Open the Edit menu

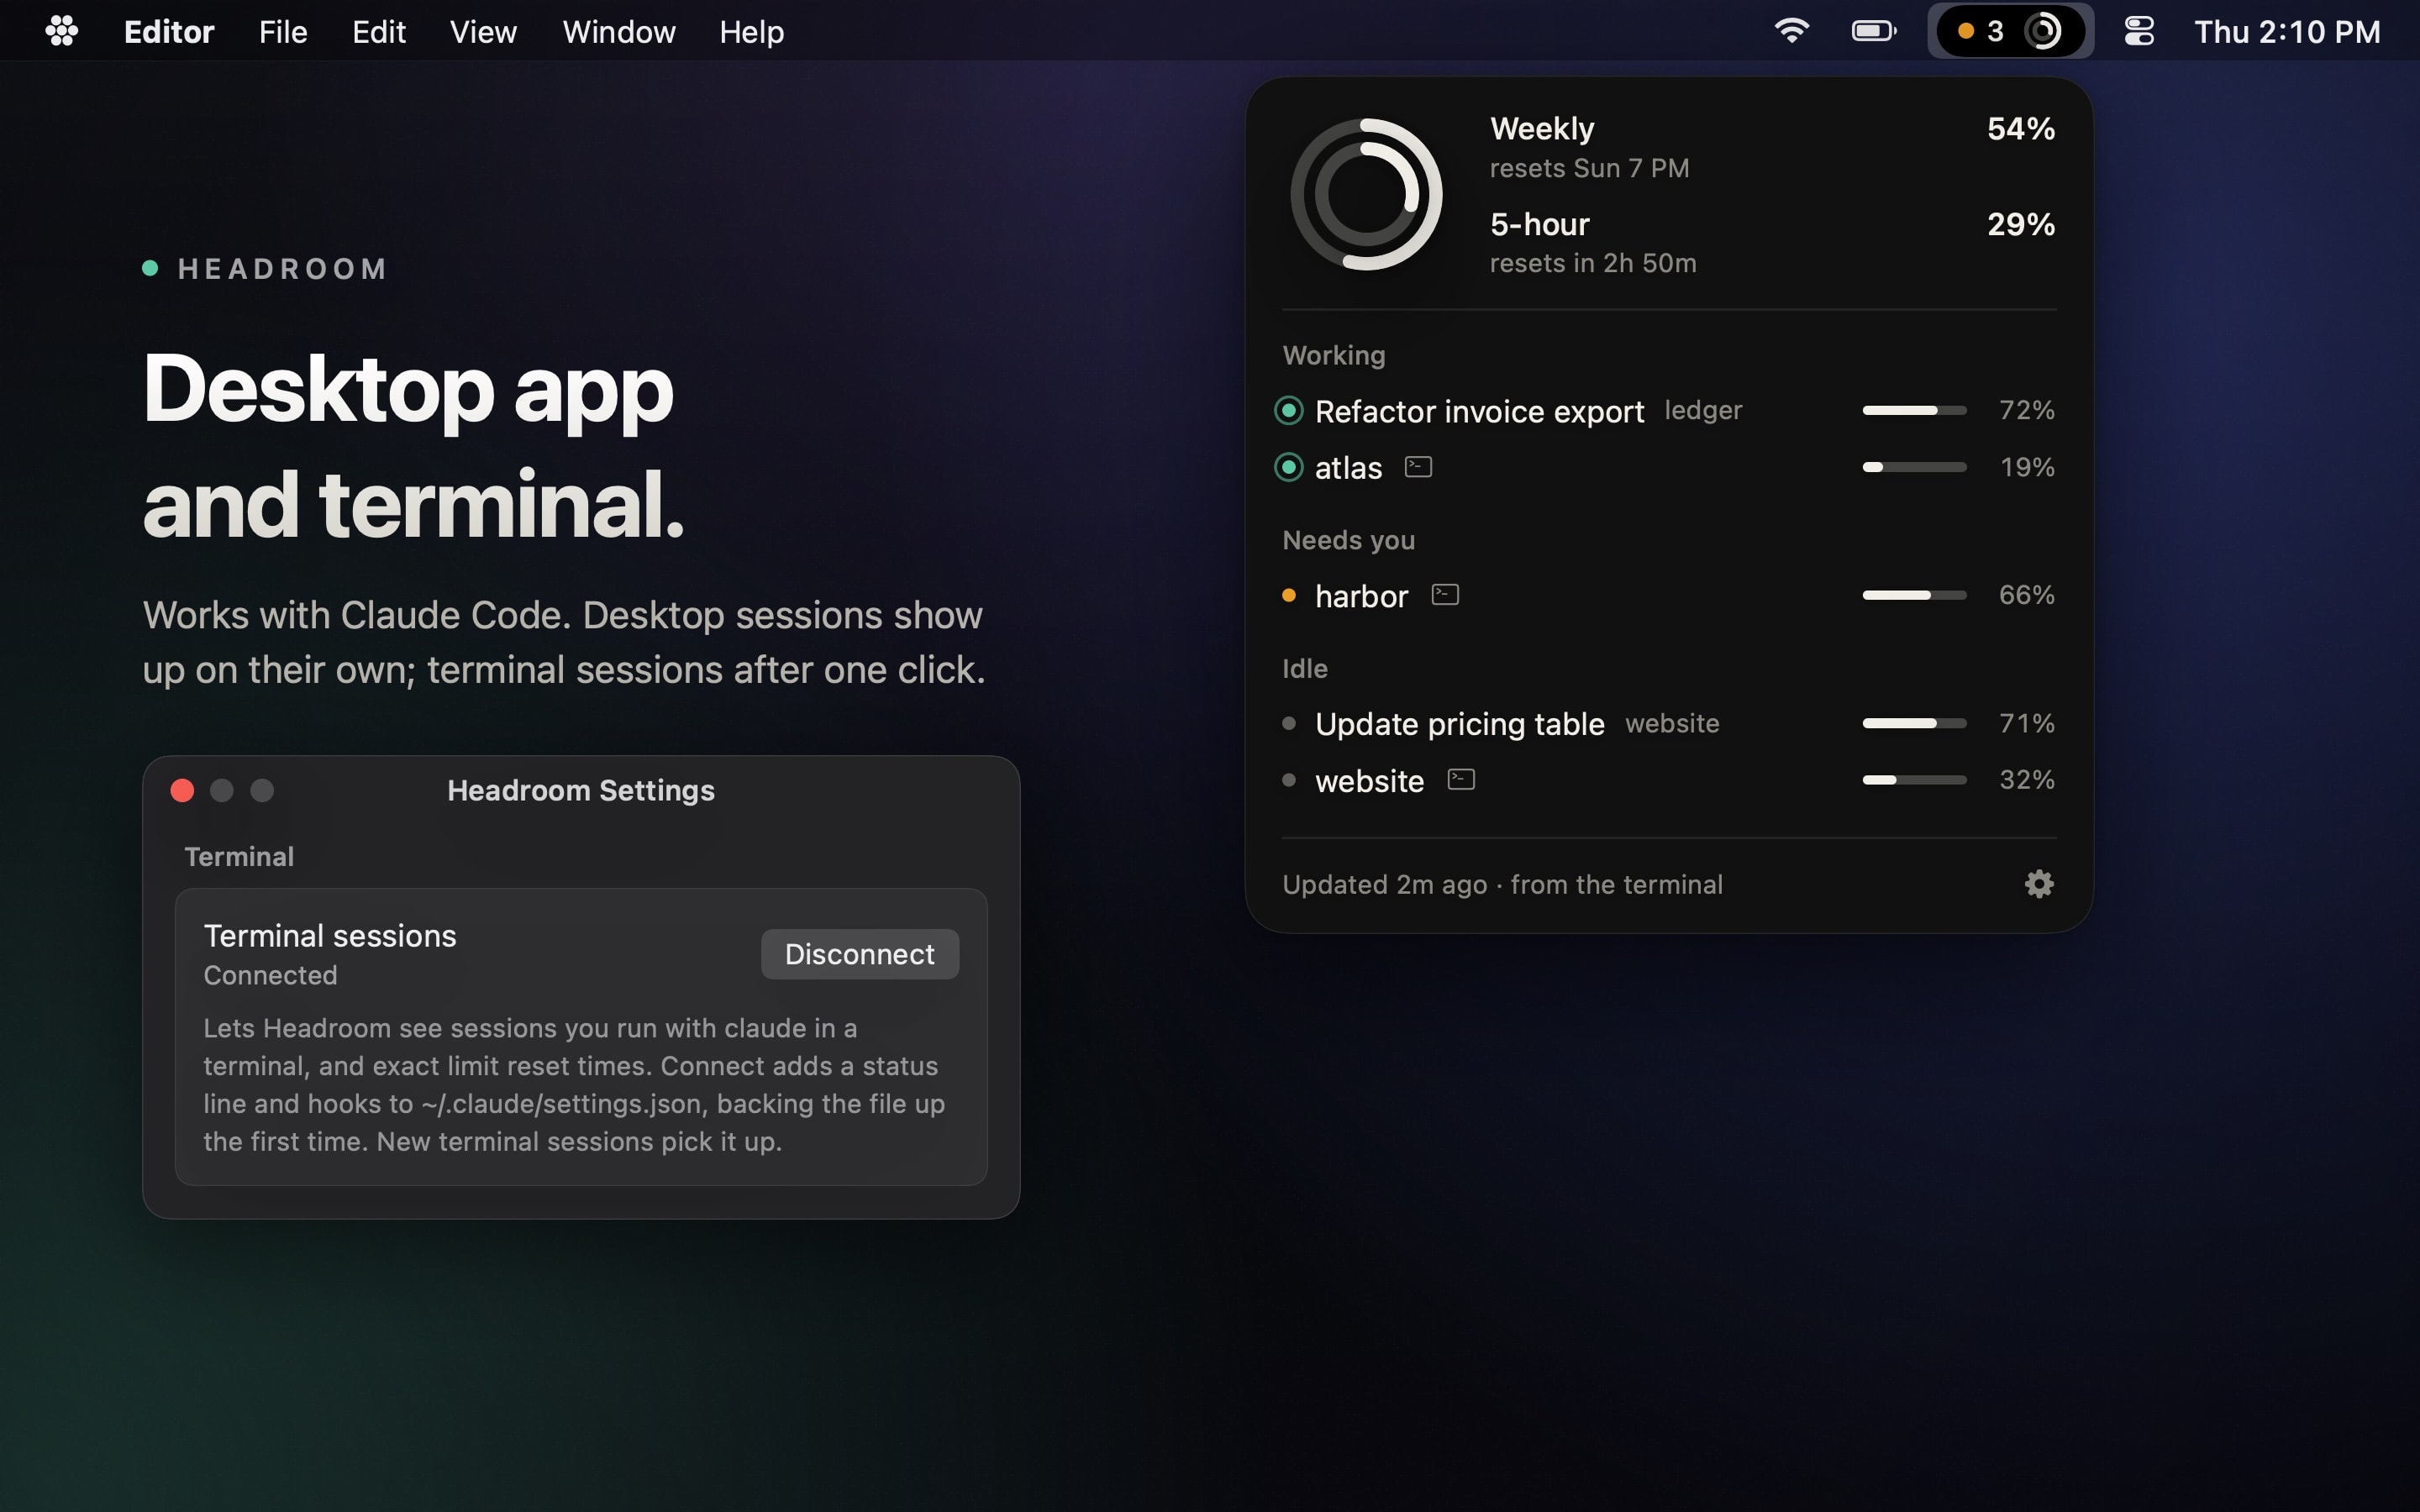[x=379, y=32]
